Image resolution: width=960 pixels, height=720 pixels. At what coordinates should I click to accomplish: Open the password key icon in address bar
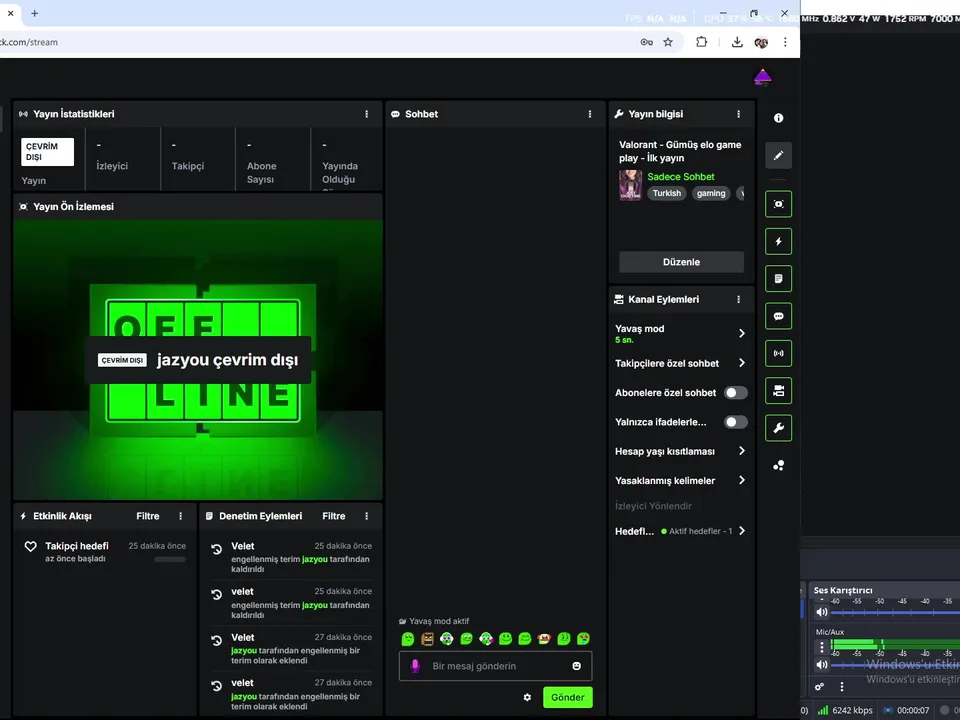647,42
